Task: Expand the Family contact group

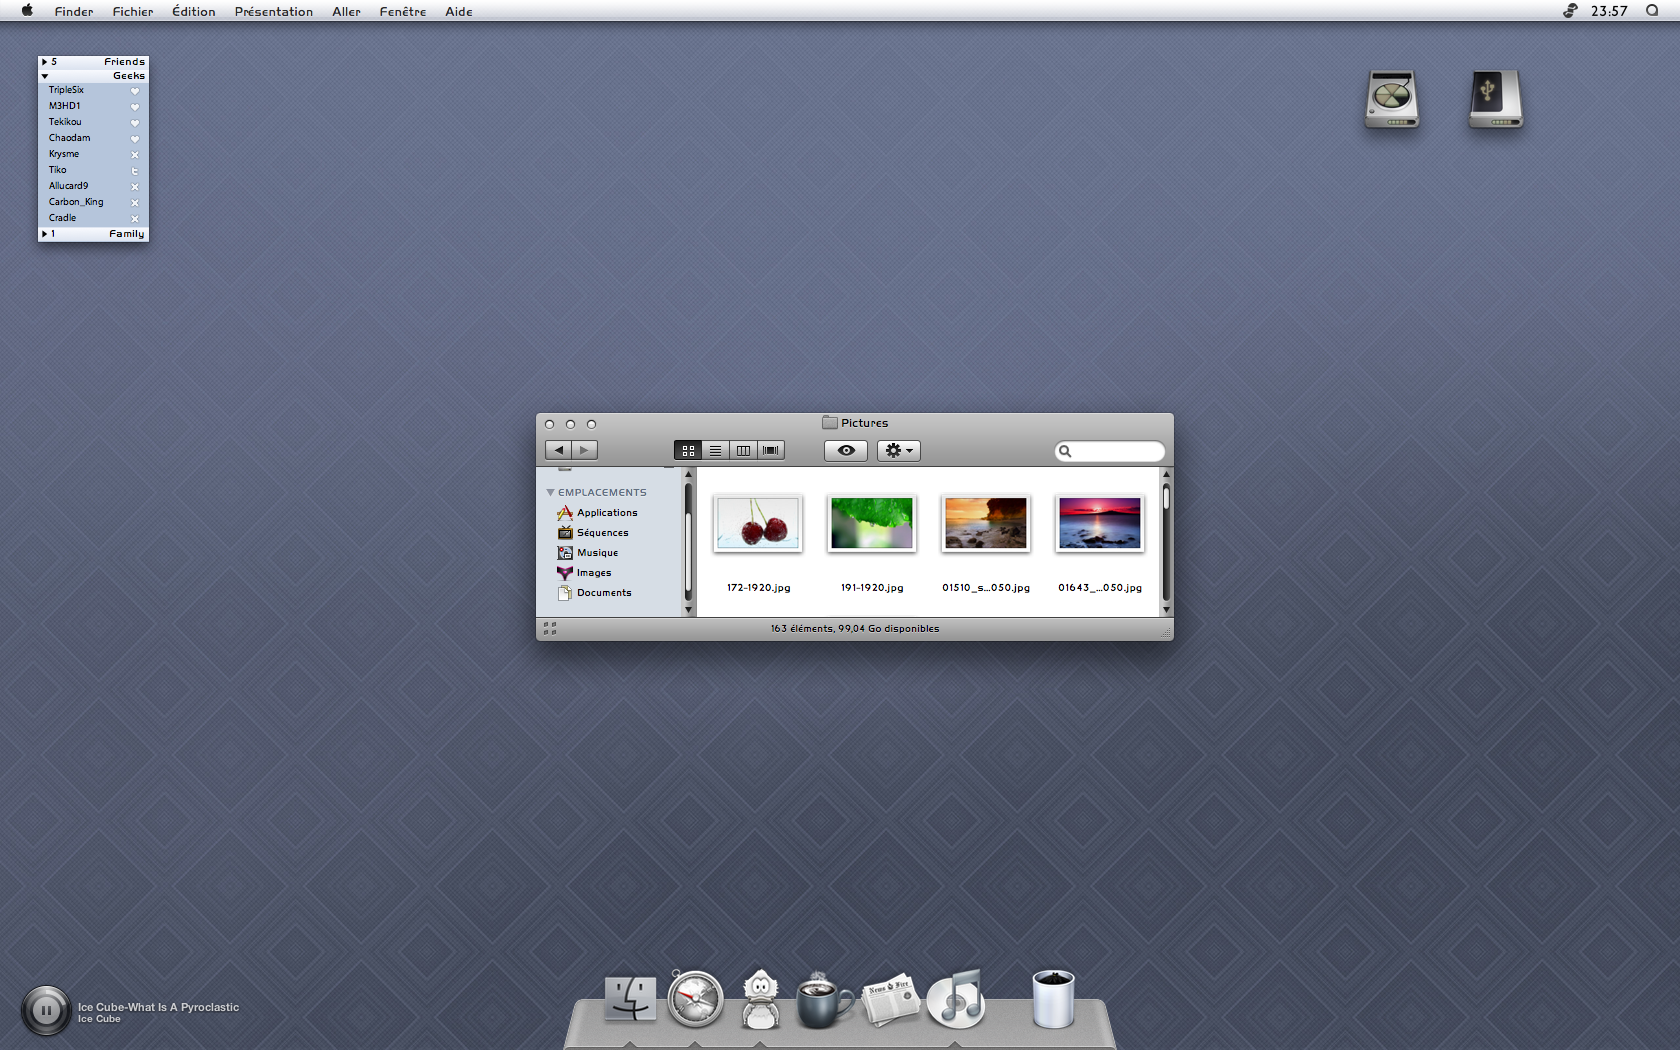Action: coord(44,234)
